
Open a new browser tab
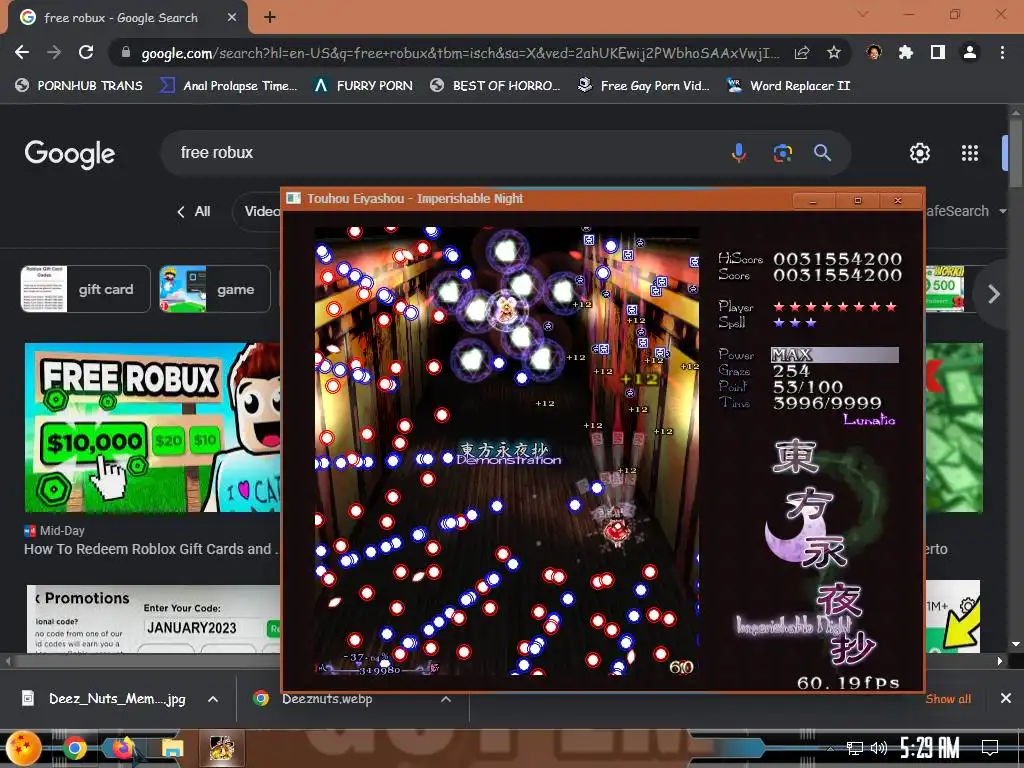pyautogui.click(x=270, y=18)
